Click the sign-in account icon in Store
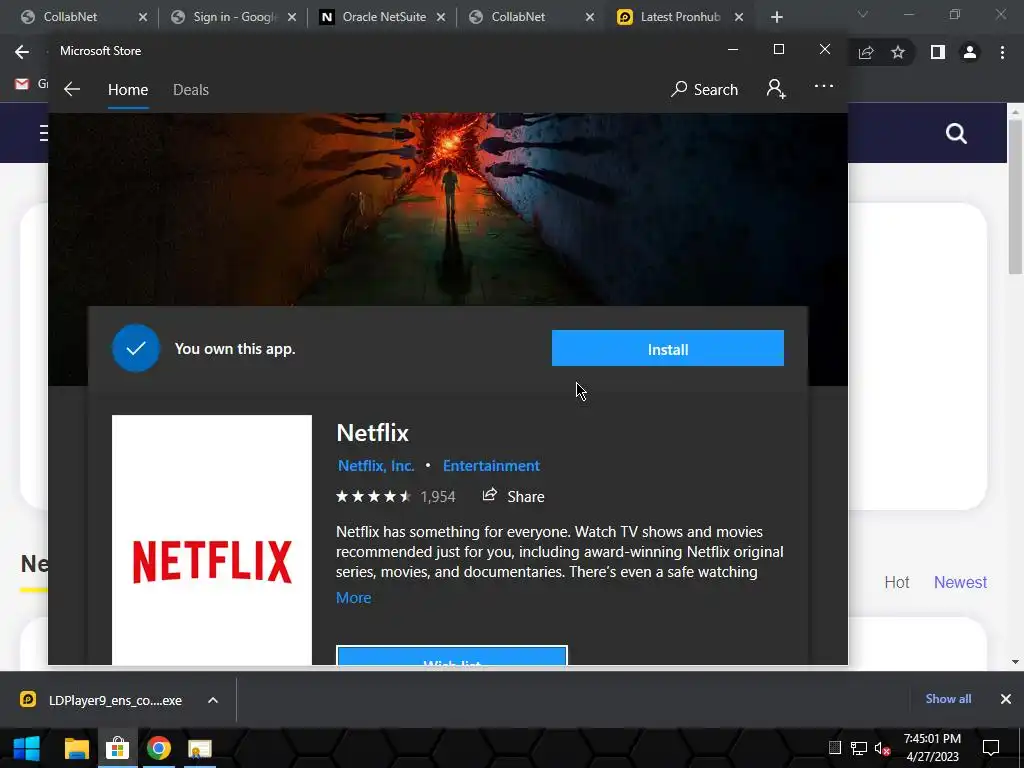 coord(776,89)
